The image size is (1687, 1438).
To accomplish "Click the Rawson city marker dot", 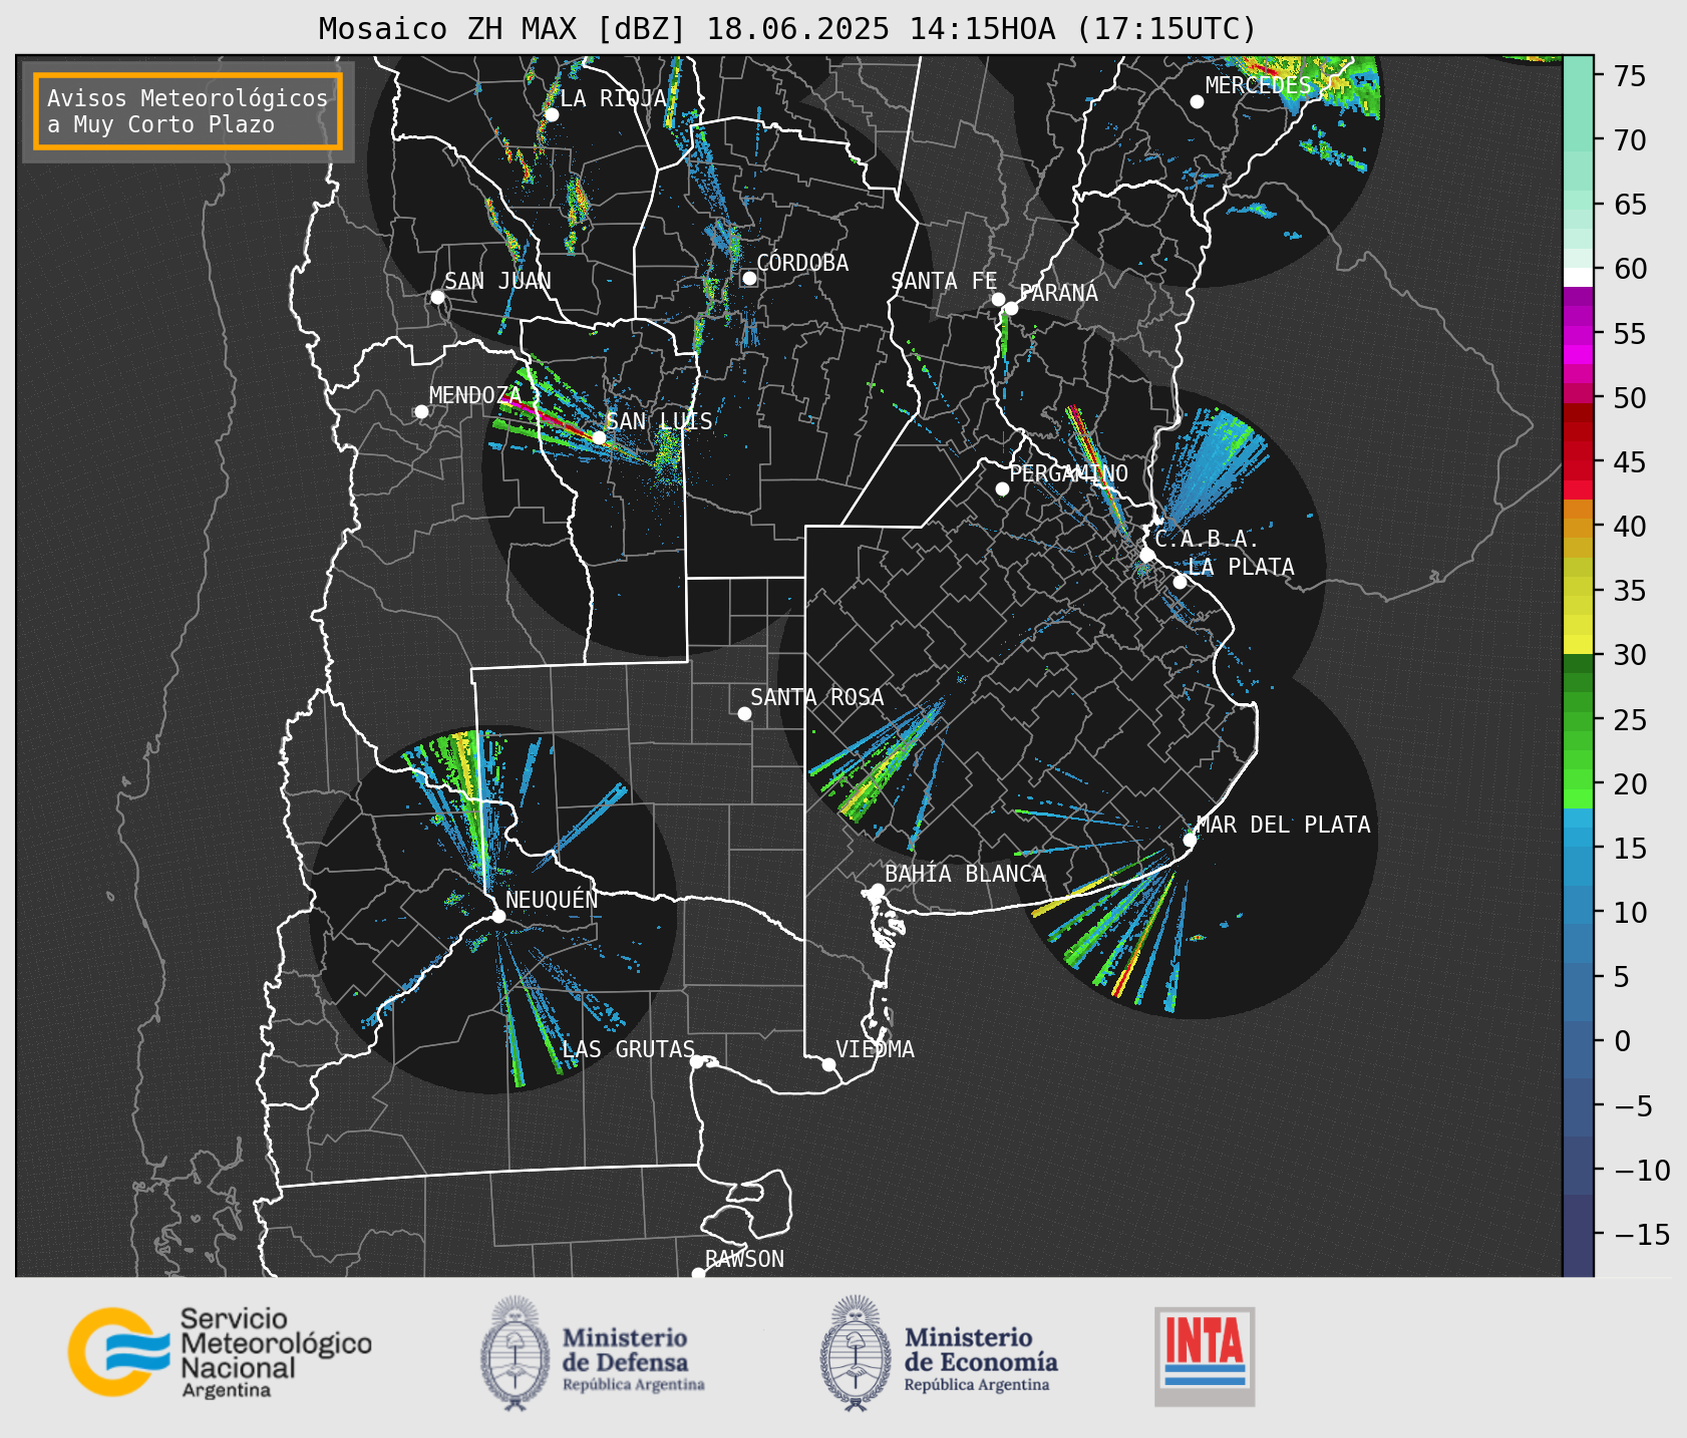I will coord(698,1274).
